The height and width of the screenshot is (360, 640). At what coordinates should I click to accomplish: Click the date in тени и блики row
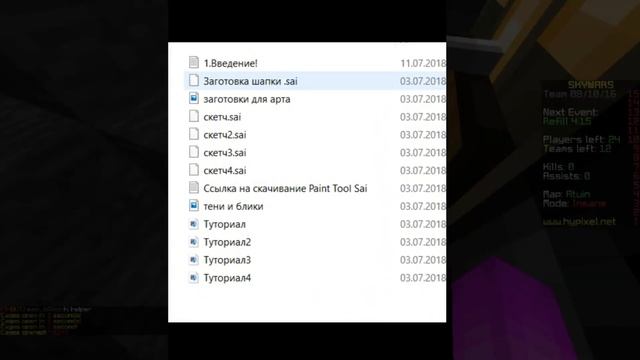(423, 207)
